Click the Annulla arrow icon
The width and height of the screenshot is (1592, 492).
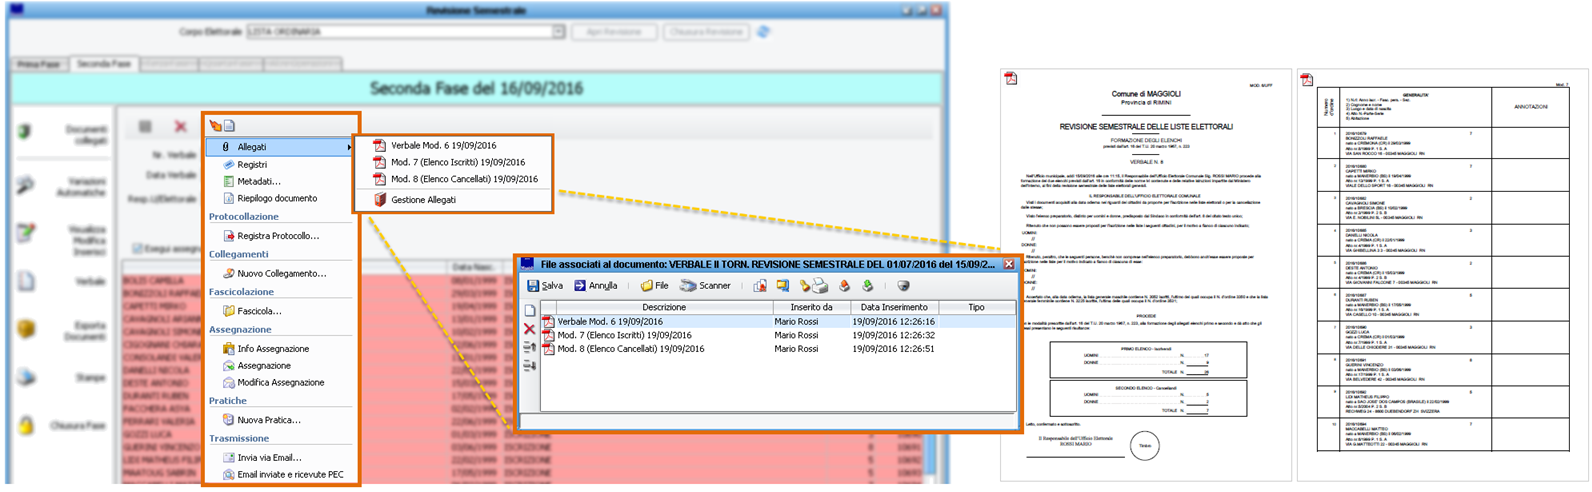coord(580,286)
